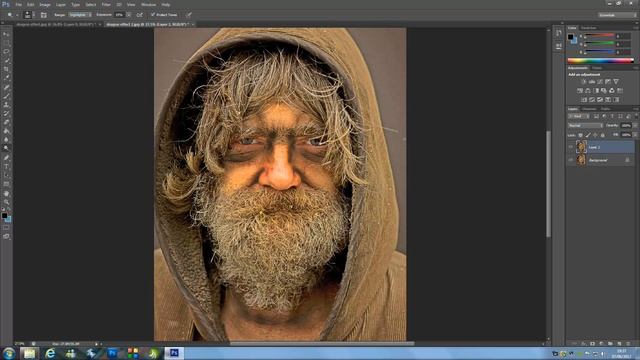This screenshot has height=360, width=640.
Task: Open the collapsed Properties panel icon
Action: (x=558, y=46)
